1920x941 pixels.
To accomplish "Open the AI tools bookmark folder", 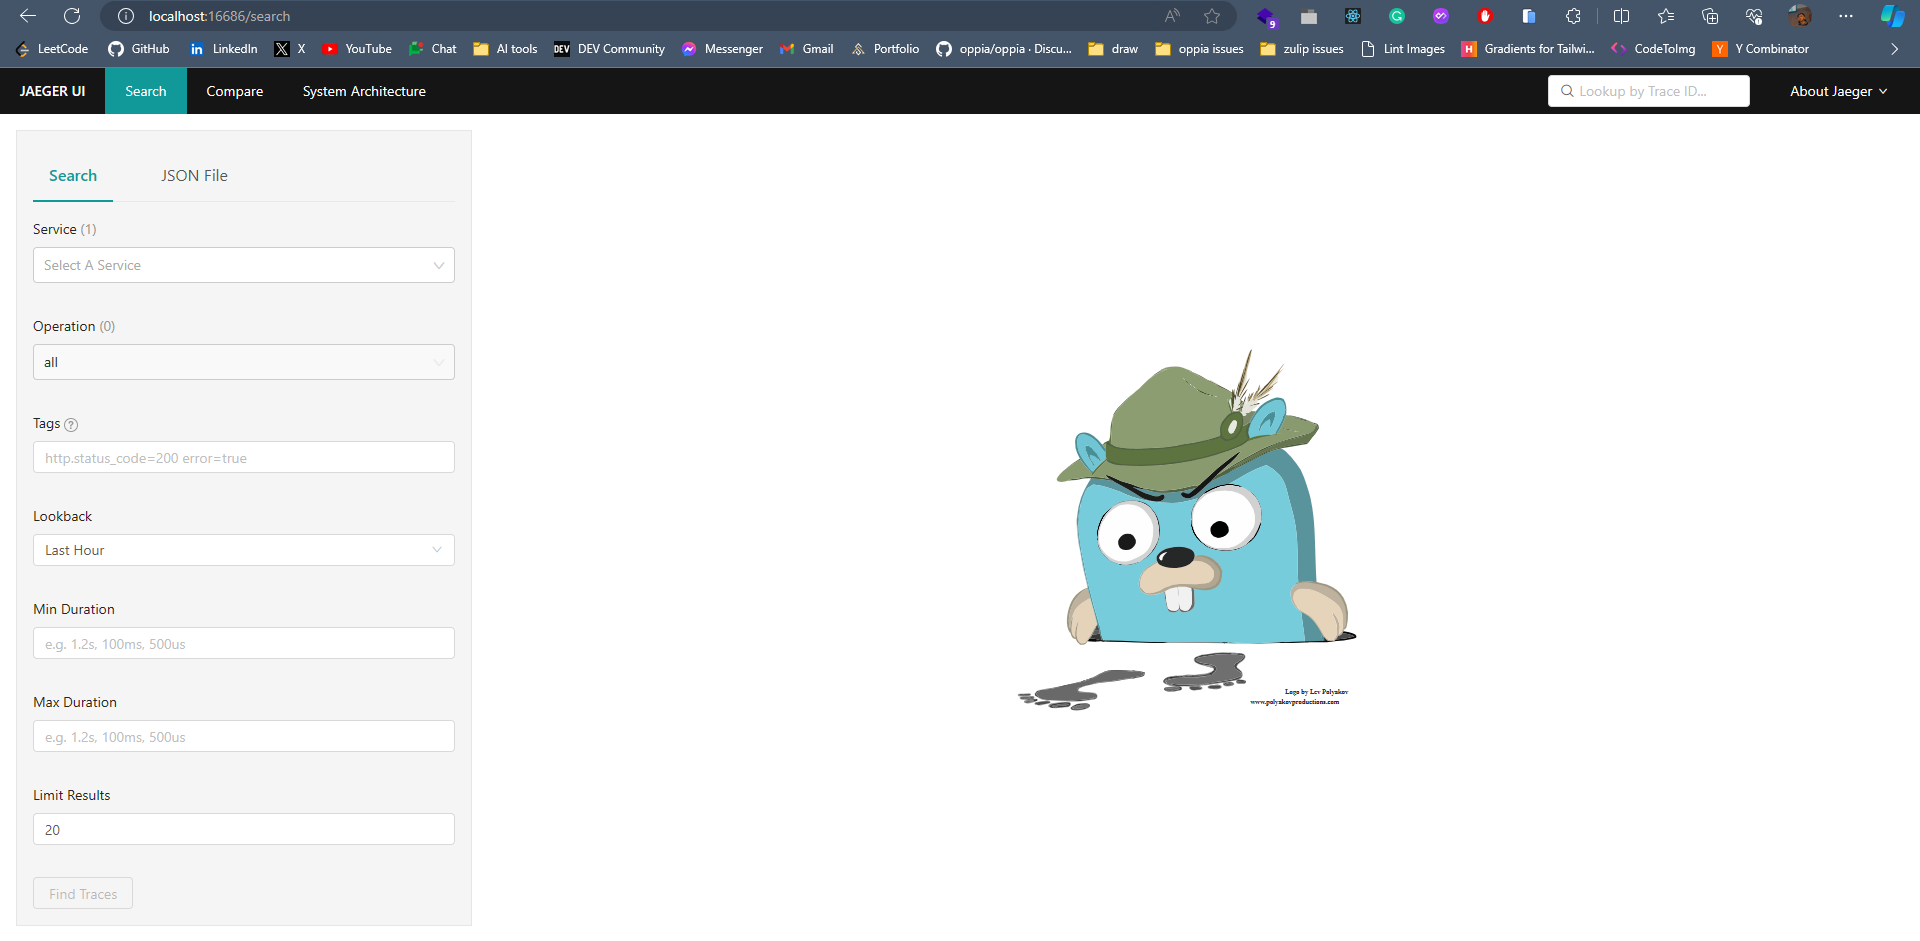I will [505, 49].
